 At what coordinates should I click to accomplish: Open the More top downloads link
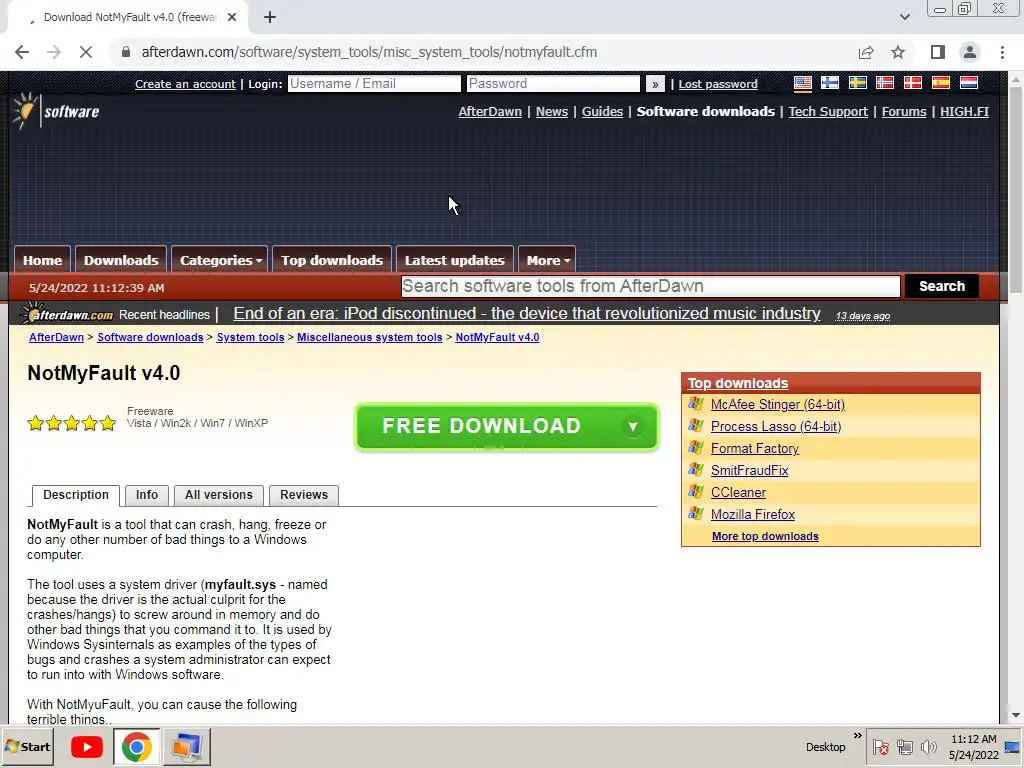click(x=765, y=536)
